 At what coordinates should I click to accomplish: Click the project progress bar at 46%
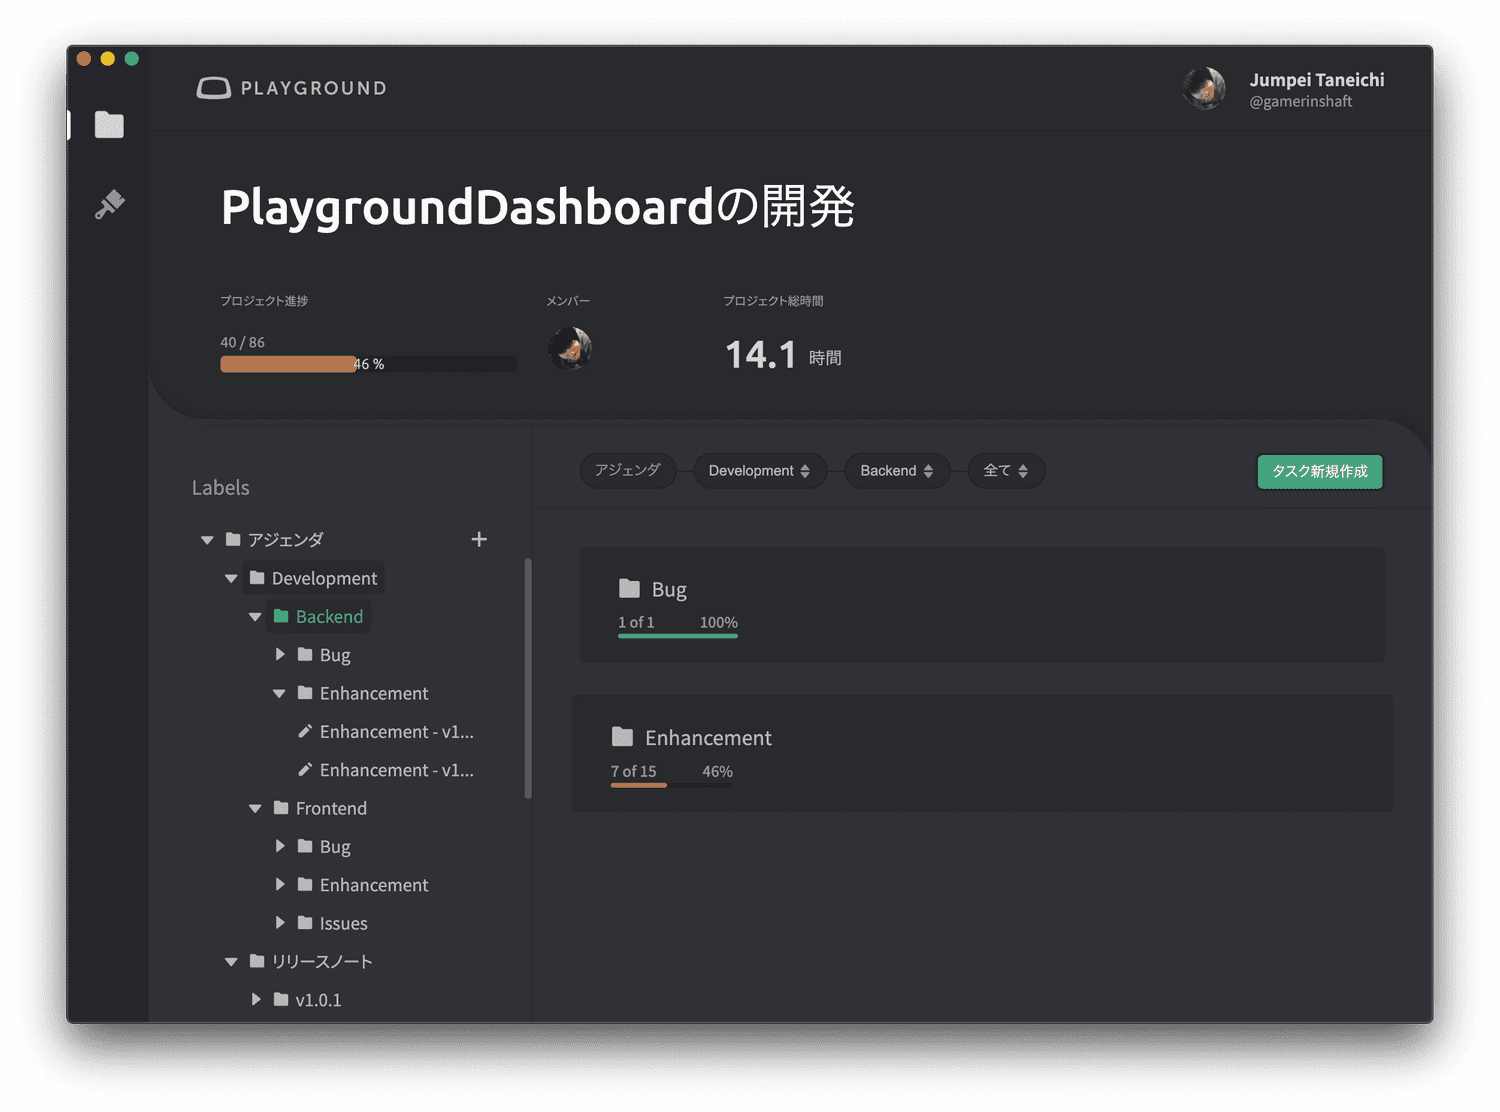click(x=369, y=364)
